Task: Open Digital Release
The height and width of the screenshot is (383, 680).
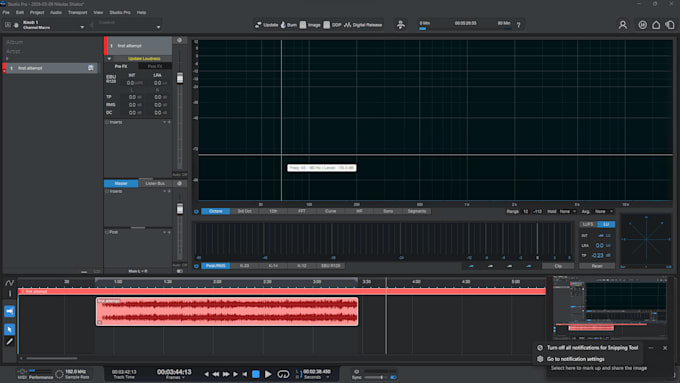Action: click(x=363, y=25)
